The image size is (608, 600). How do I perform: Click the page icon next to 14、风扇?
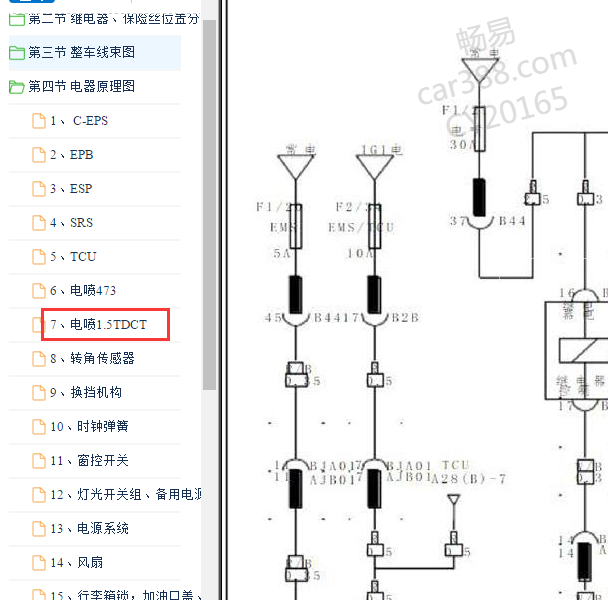coord(39,562)
